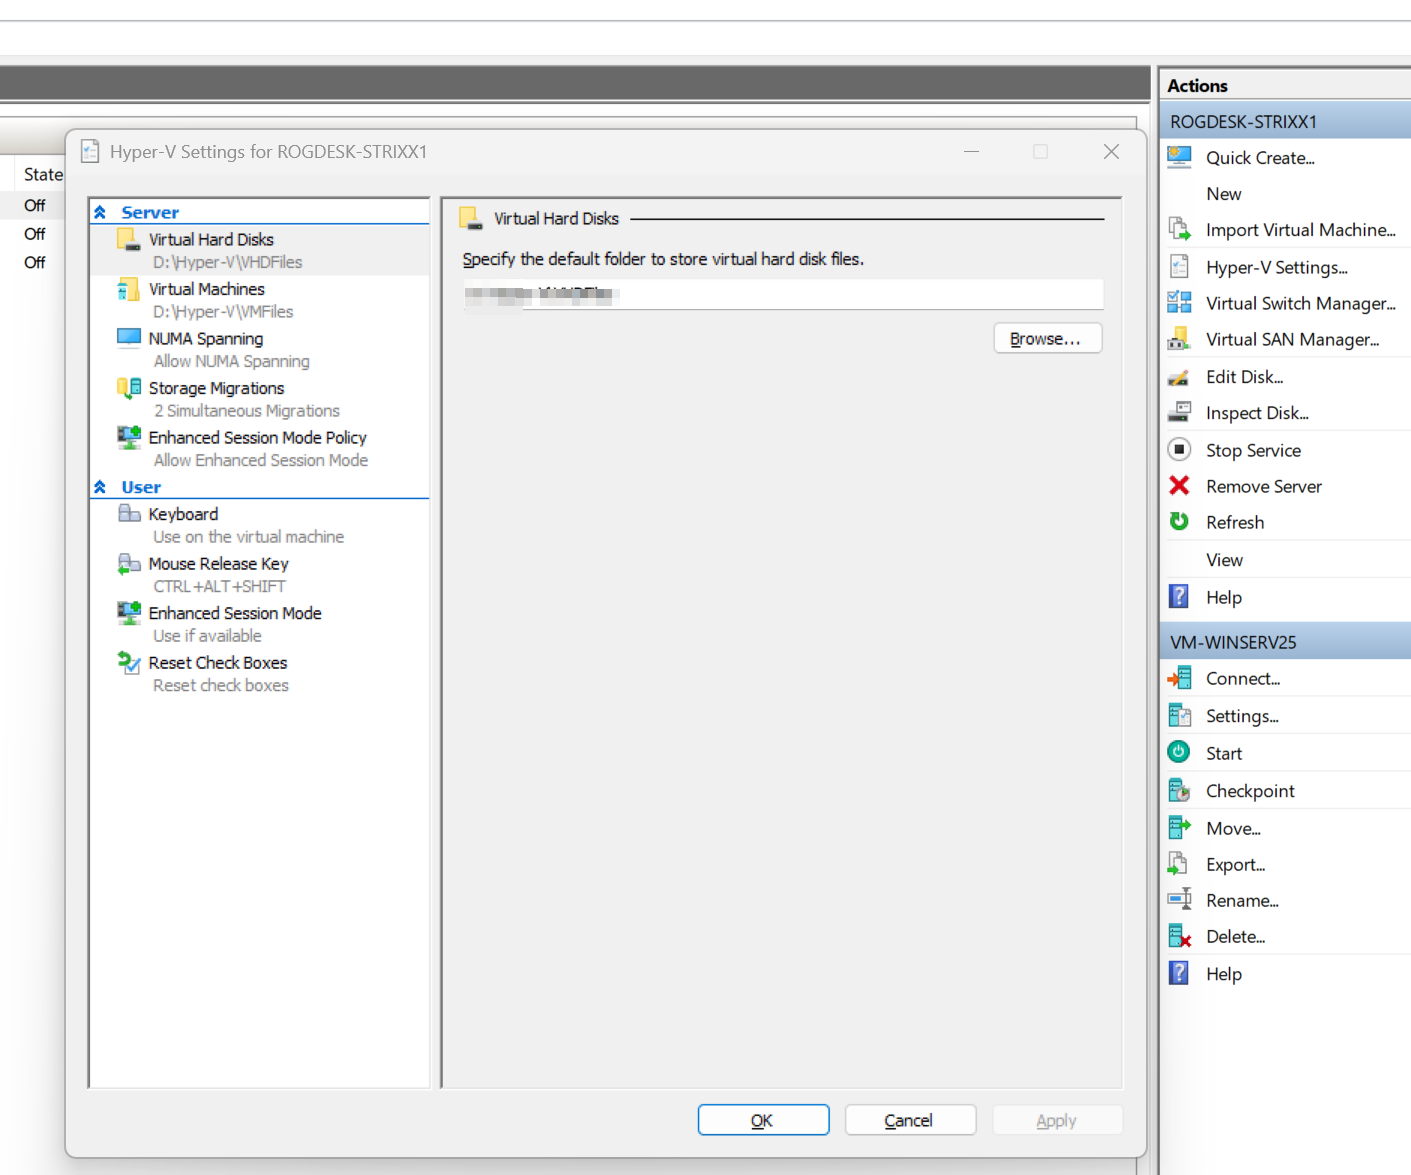
Task: Click the Keyboard icon in User section
Action: pos(128,513)
